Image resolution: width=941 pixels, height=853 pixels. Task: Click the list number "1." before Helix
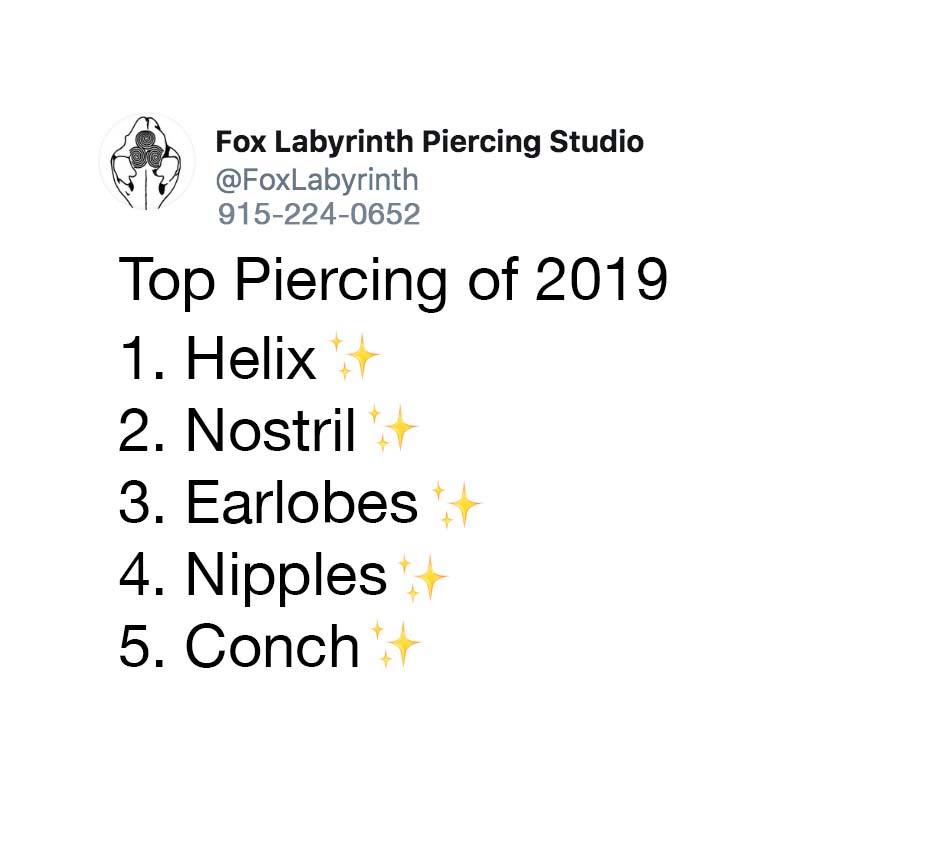tap(142, 358)
